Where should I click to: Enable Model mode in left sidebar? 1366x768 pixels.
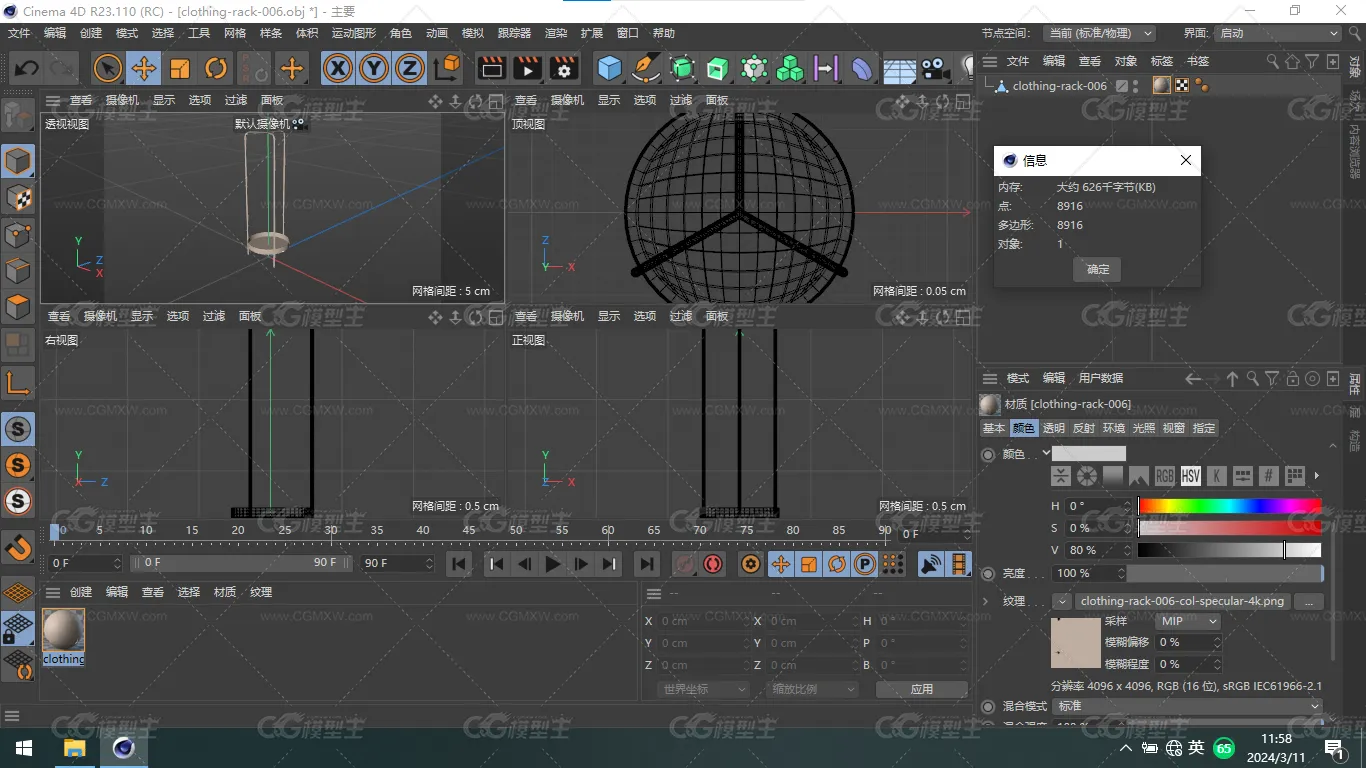pos(18,160)
